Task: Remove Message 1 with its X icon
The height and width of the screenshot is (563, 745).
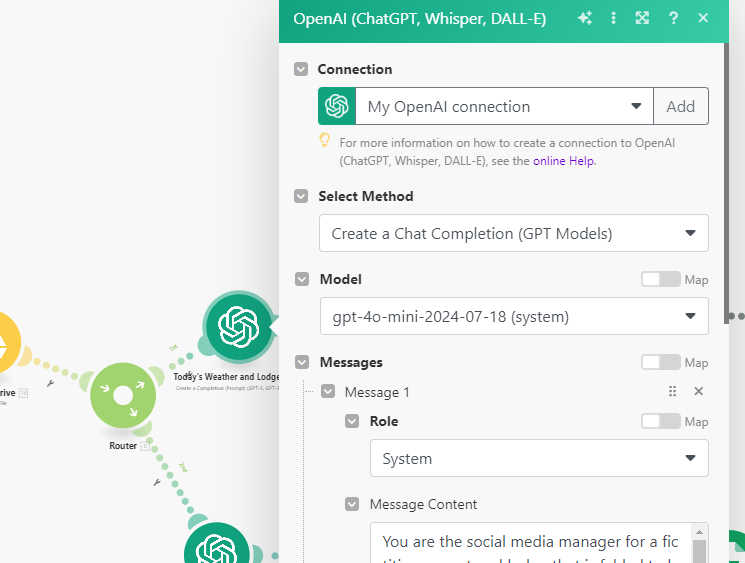Action: pos(698,391)
